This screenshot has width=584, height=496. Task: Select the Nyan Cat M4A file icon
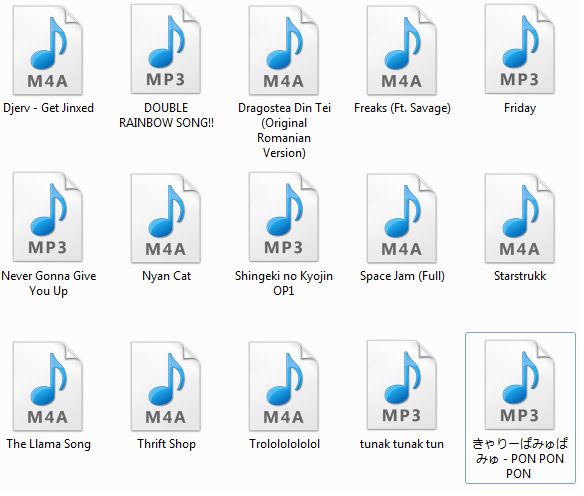(x=166, y=219)
